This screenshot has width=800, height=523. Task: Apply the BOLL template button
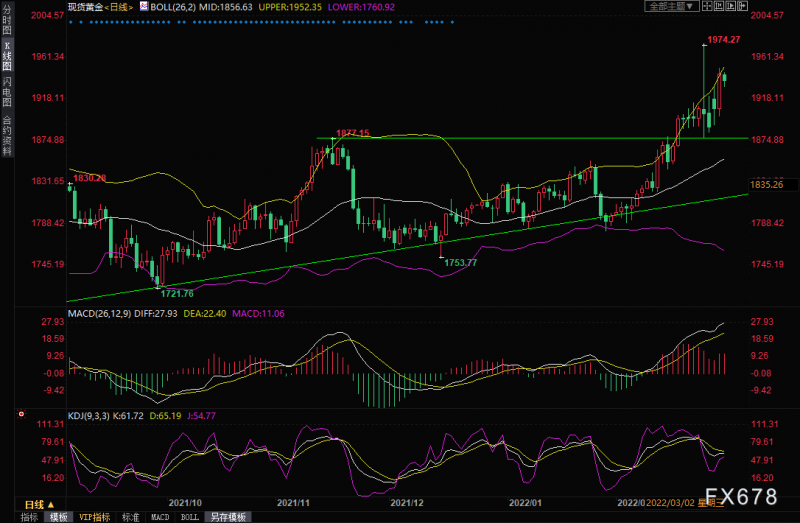pyautogui.click(x=189, y=517)
